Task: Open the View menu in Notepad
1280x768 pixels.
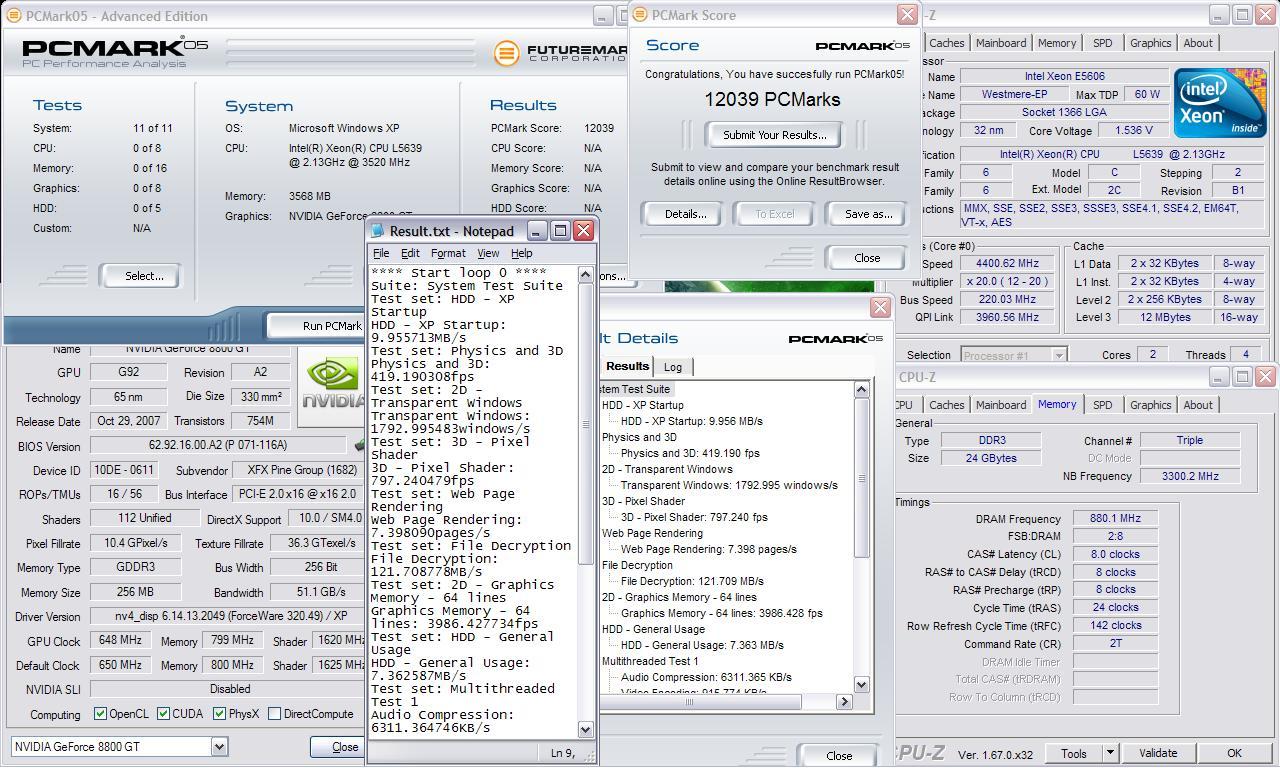Action: 488,253
